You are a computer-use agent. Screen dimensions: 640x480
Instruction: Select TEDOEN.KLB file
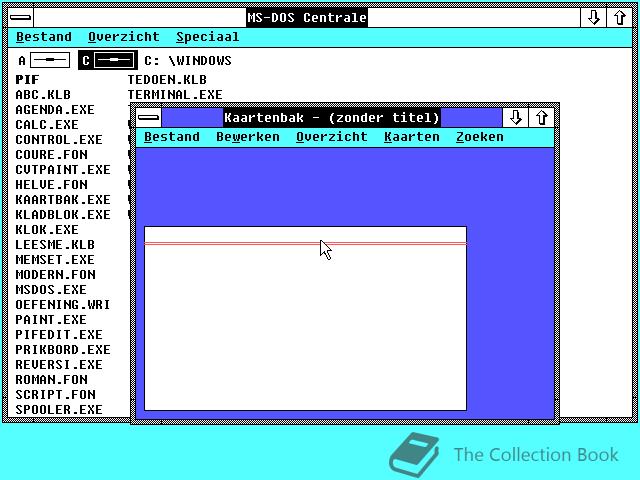tap(167, 80)
